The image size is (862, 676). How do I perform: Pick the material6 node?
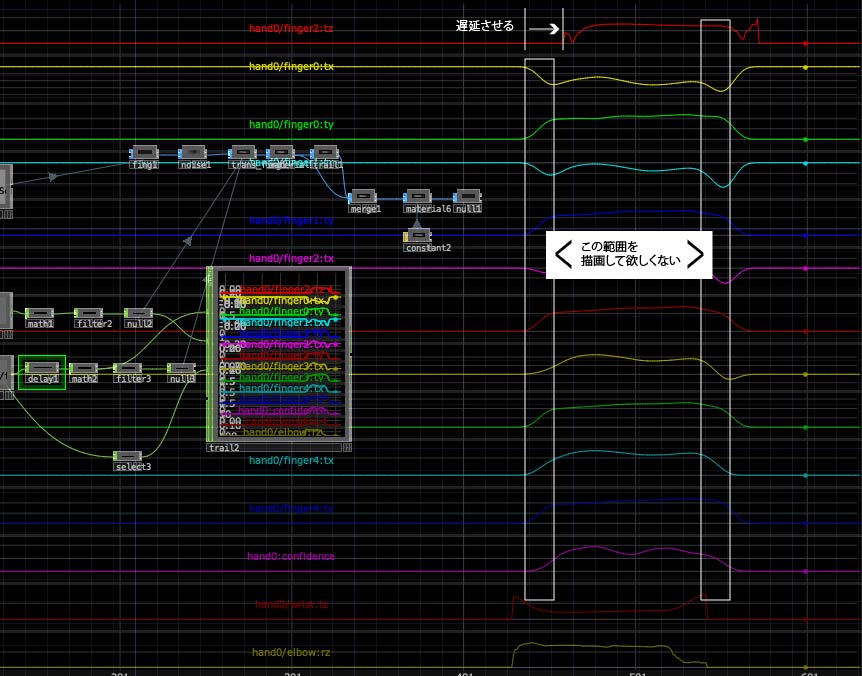(x=418, y=197)
